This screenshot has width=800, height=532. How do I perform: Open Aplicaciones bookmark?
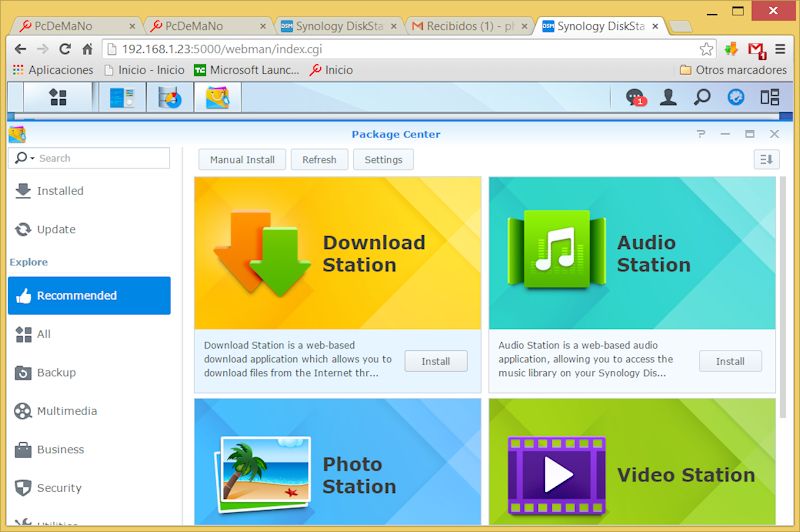tap(53, 70)
